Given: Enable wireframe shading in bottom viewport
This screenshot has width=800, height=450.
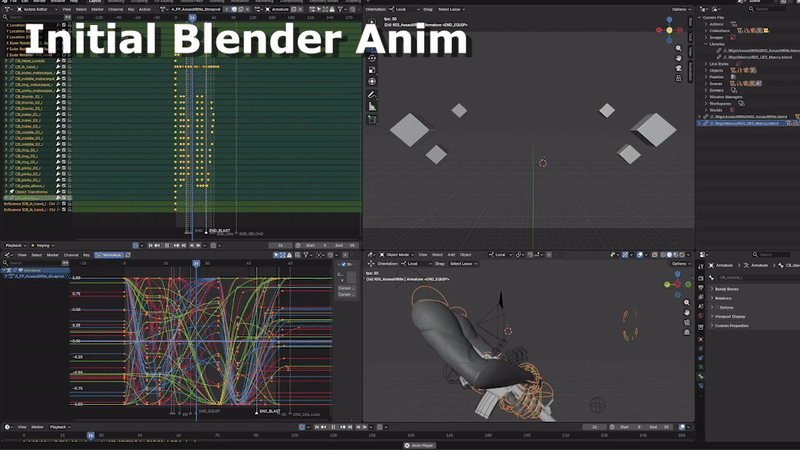Looking at the screenshot, I should click(663, 255).
